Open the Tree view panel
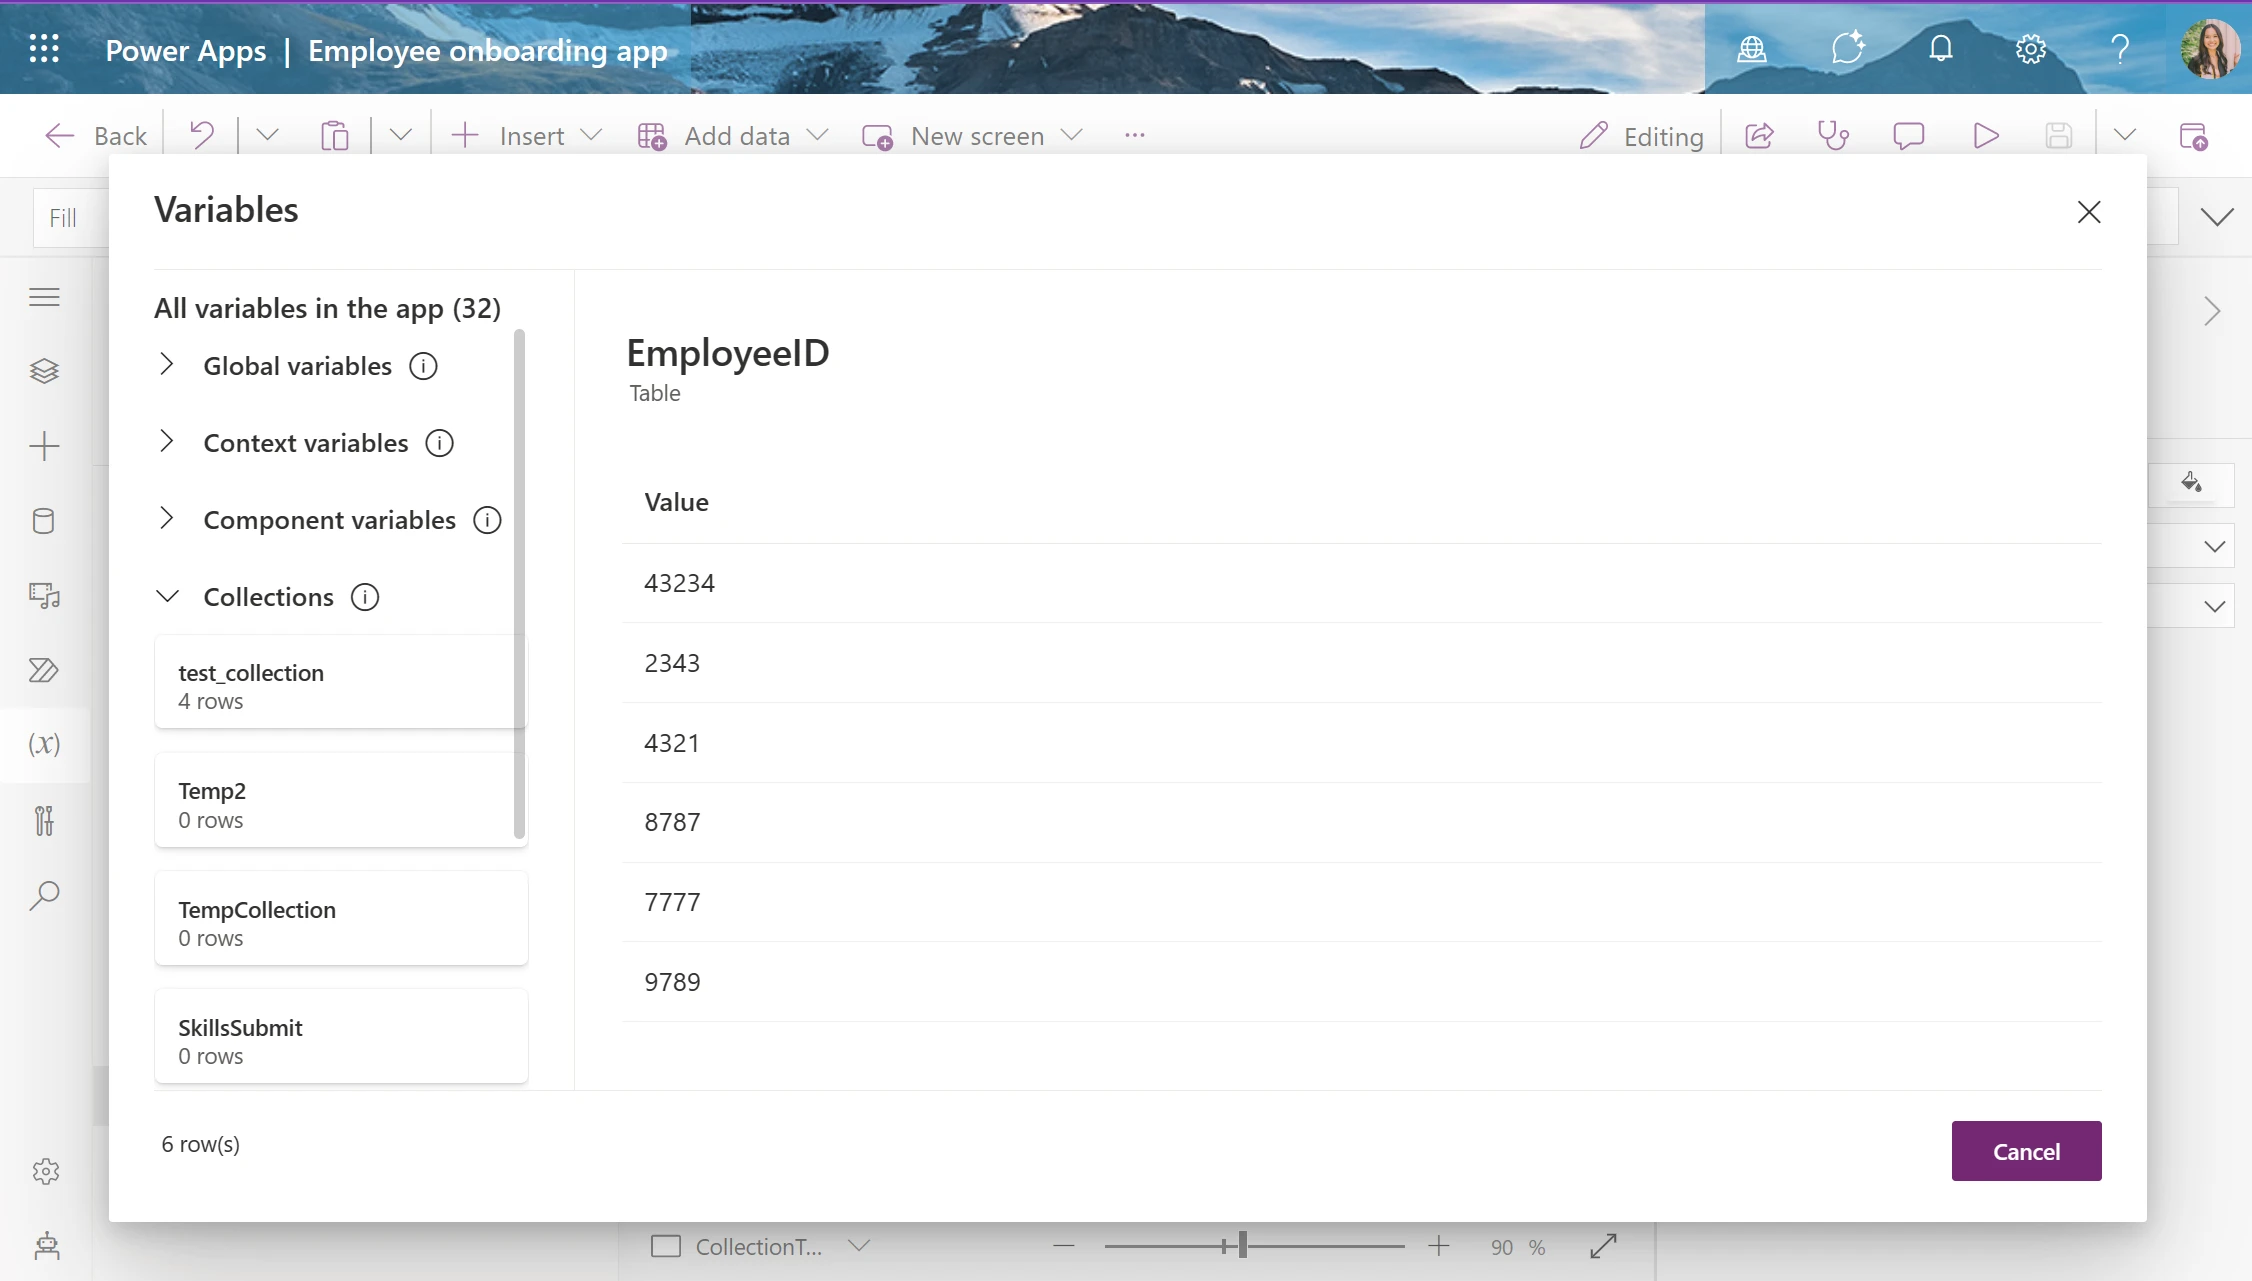The width and height of the screenshot is (2252, 1281). (x=44, y=371)
